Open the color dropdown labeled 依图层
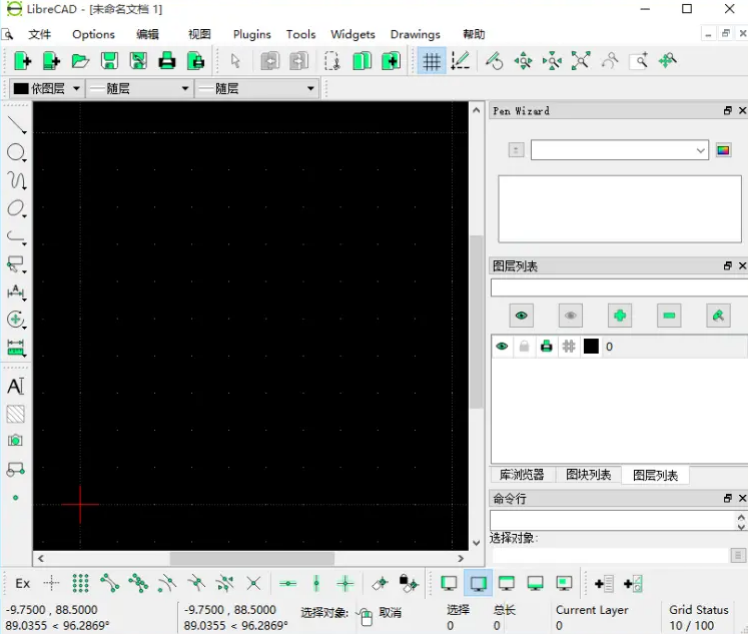 (46, 88)
